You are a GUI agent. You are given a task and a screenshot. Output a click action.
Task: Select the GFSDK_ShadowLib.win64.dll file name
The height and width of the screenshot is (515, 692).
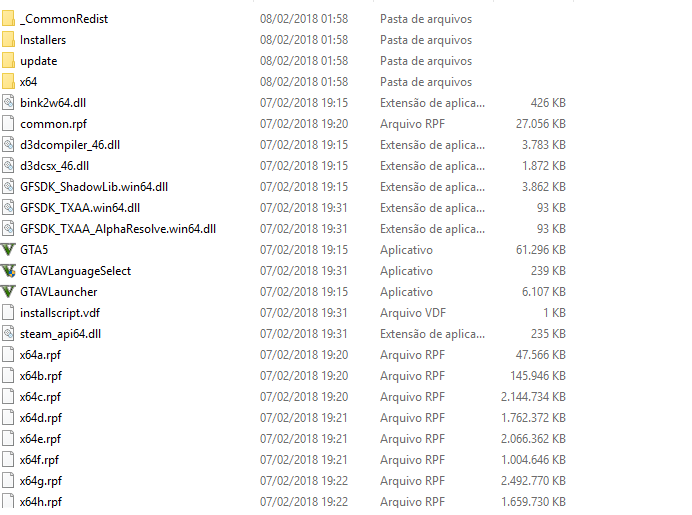[94, 187]
